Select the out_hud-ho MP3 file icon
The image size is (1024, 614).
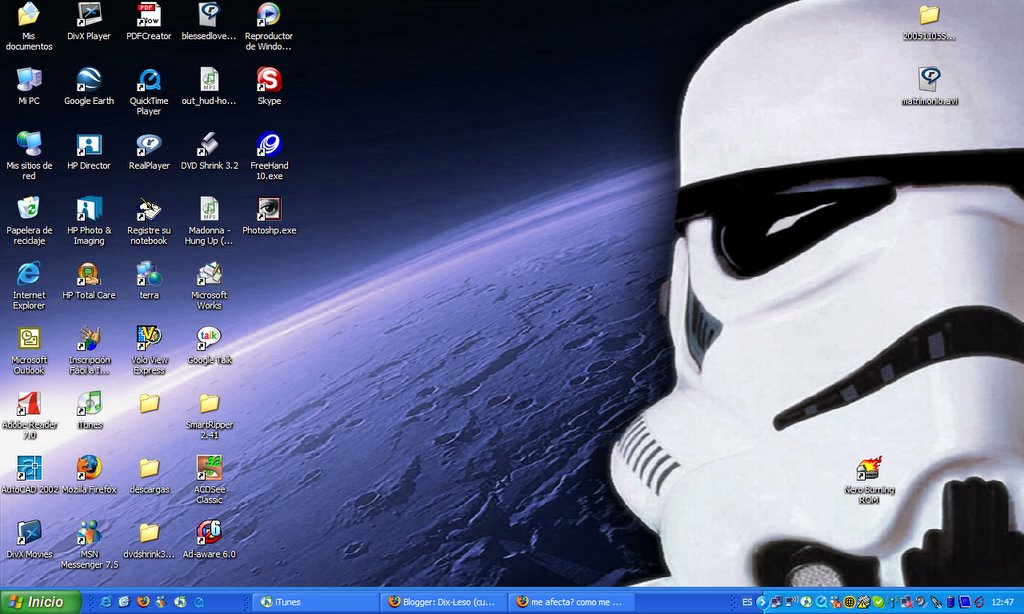click(209, 80)
